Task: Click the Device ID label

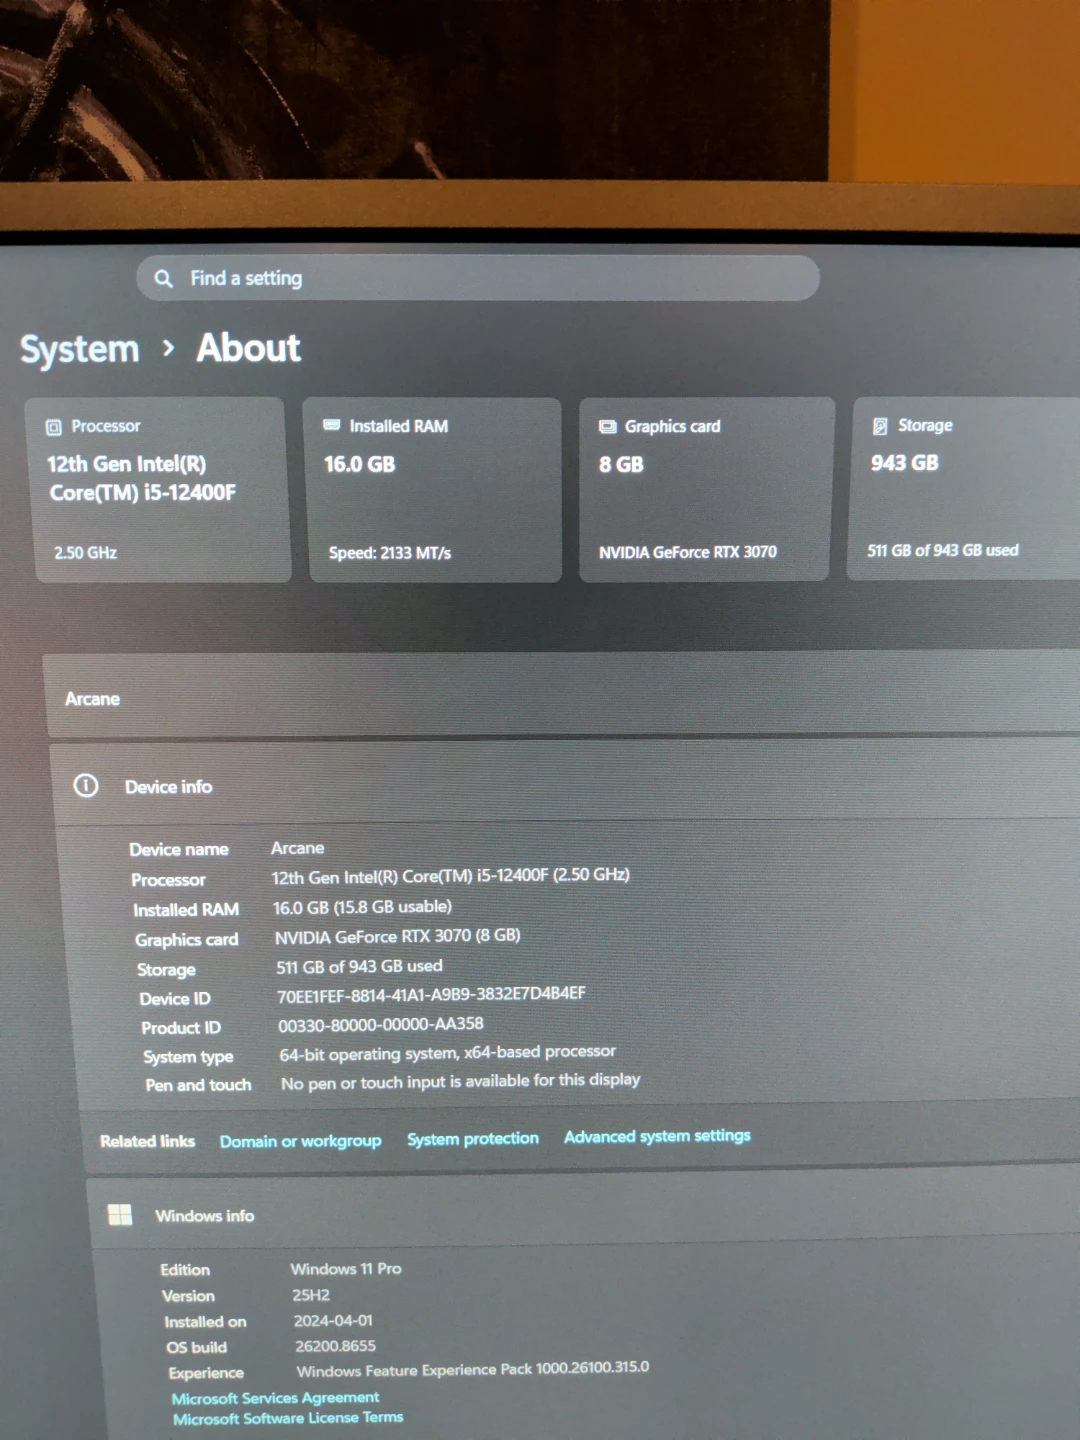Action: (175, 999)
